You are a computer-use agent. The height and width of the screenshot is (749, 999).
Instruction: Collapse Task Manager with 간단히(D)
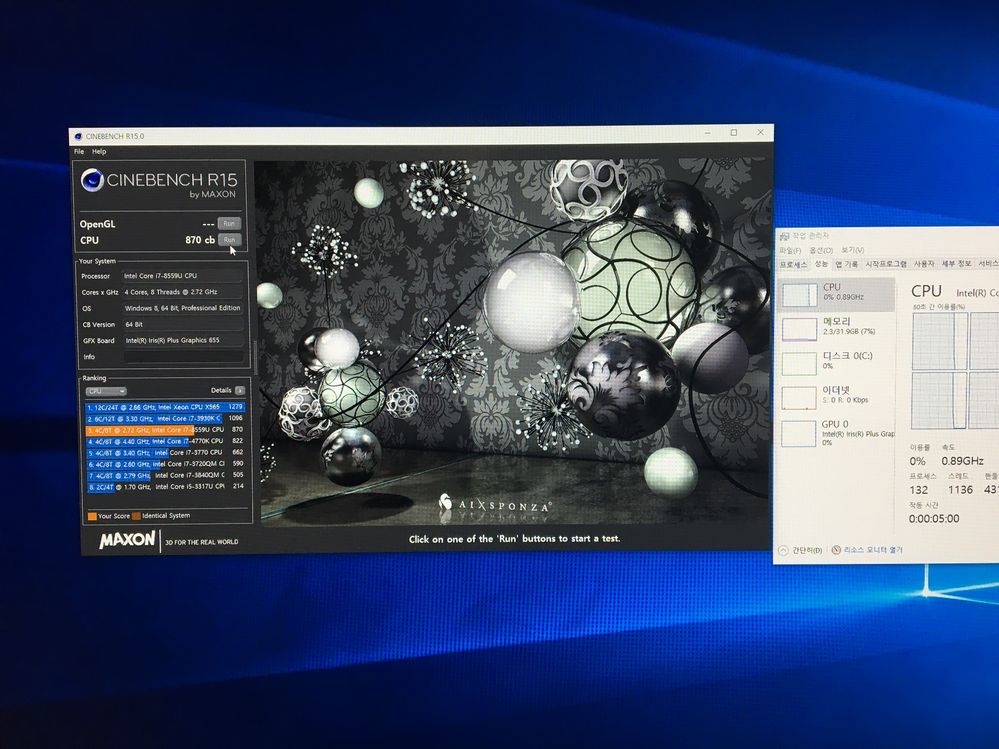click(x=800, y=550)
